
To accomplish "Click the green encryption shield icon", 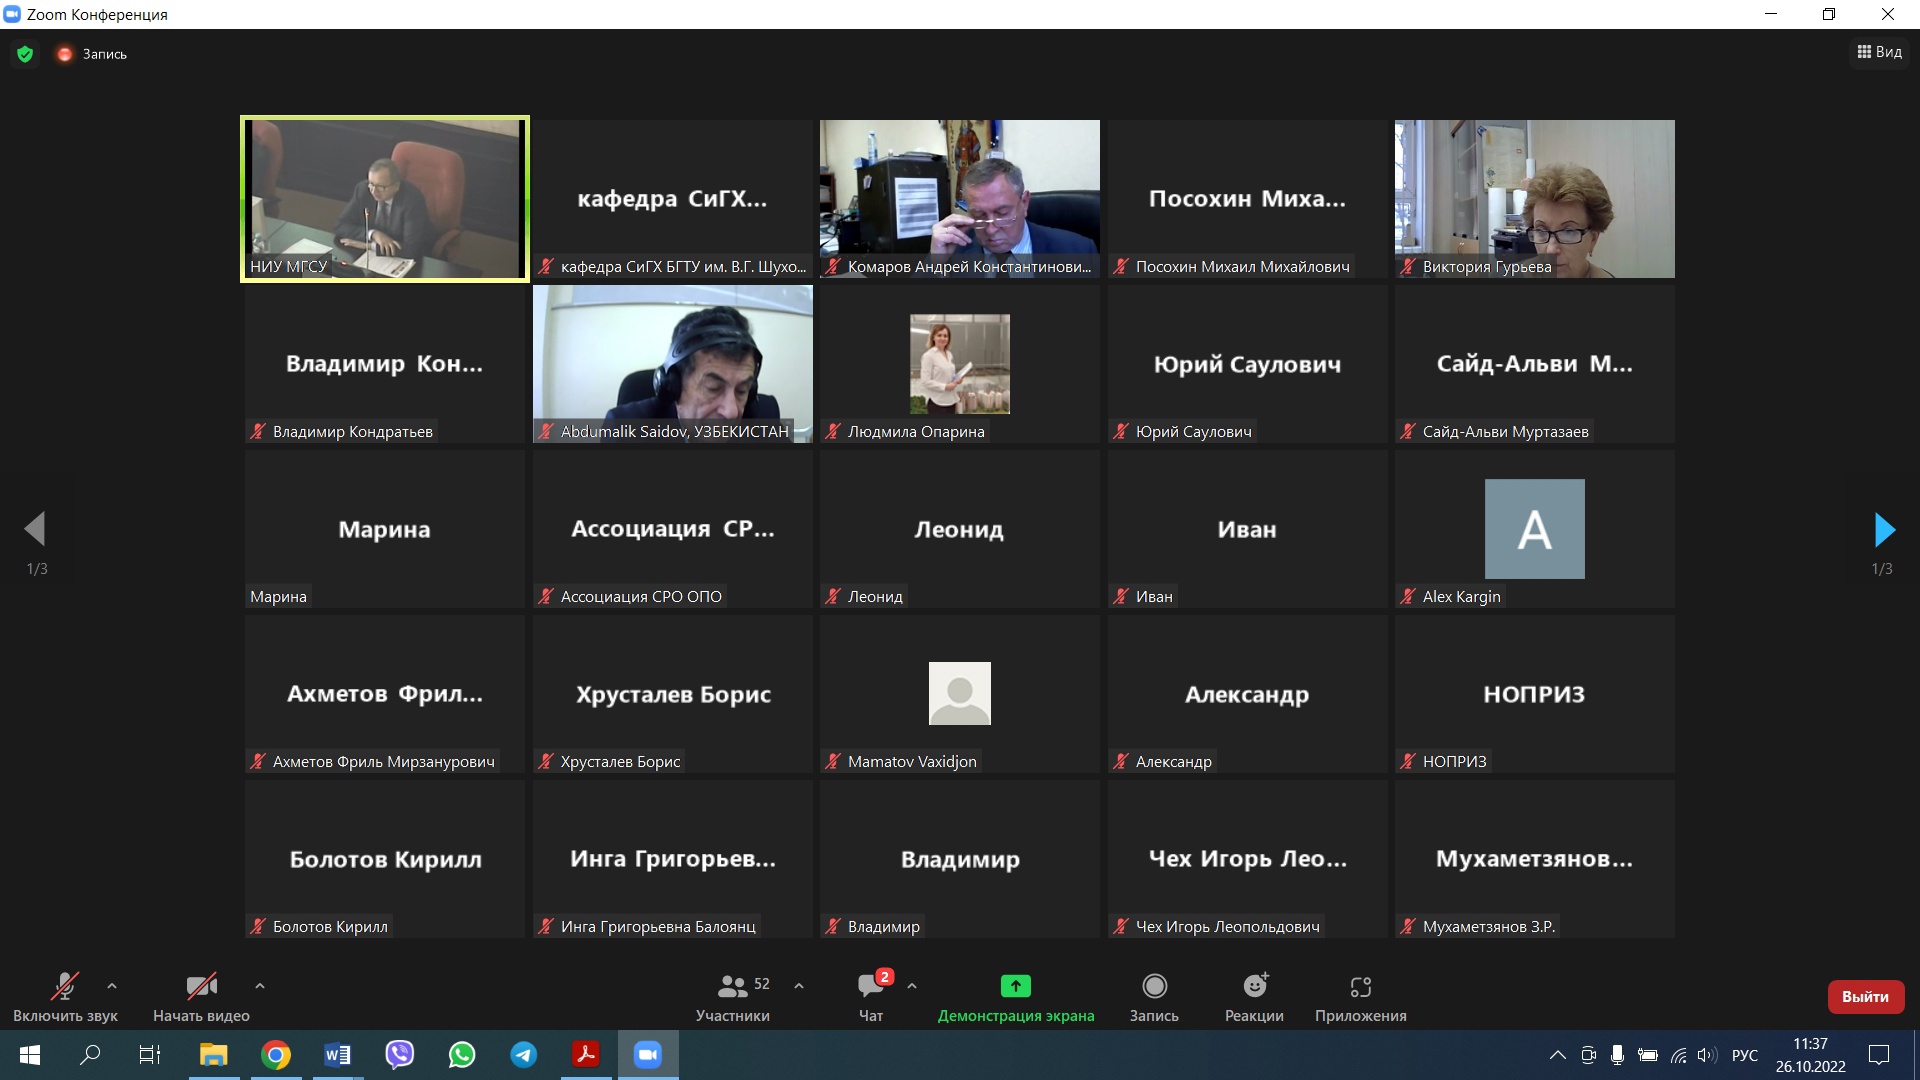I will click(25, 54).
